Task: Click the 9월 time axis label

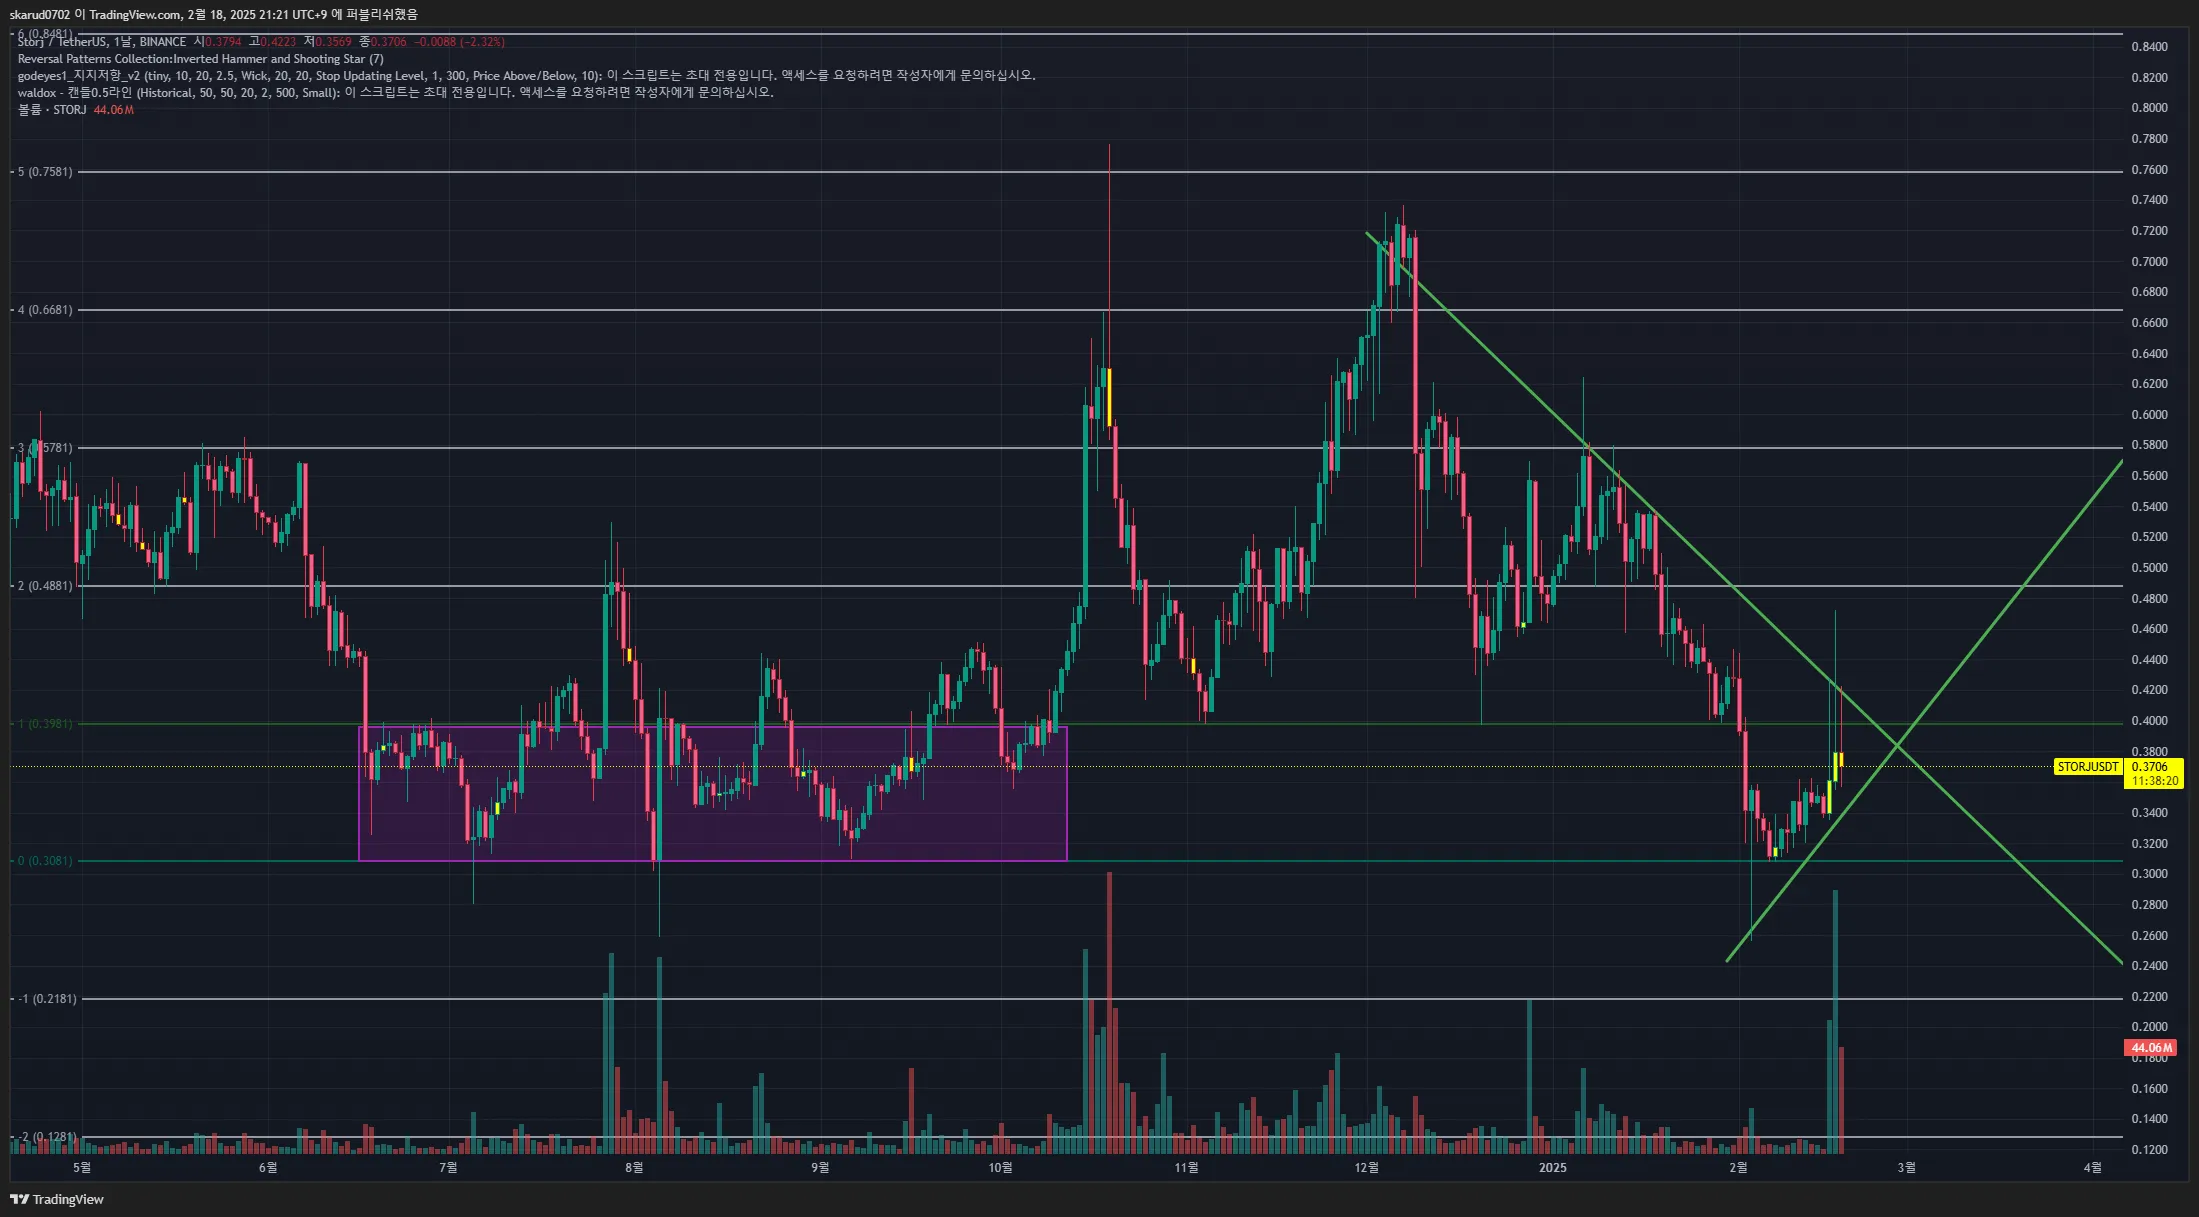Action: coord(820,1168)
